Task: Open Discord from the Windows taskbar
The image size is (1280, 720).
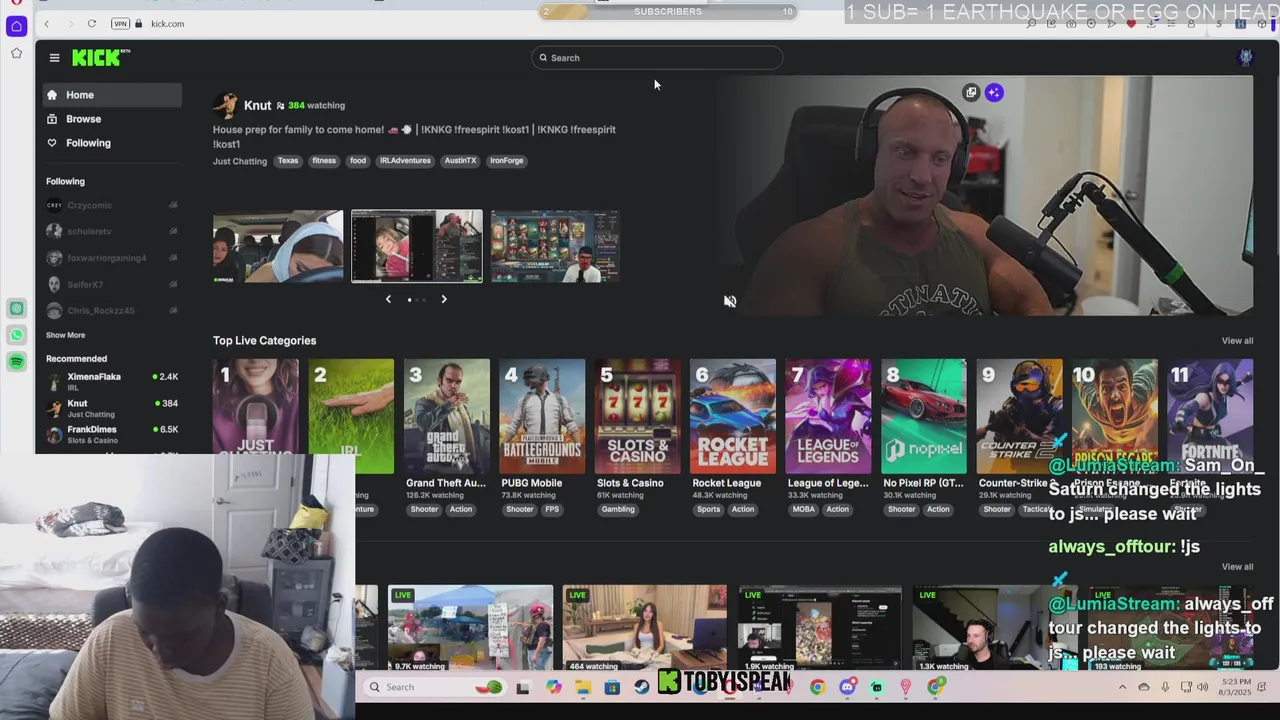Action: (848, 687)
